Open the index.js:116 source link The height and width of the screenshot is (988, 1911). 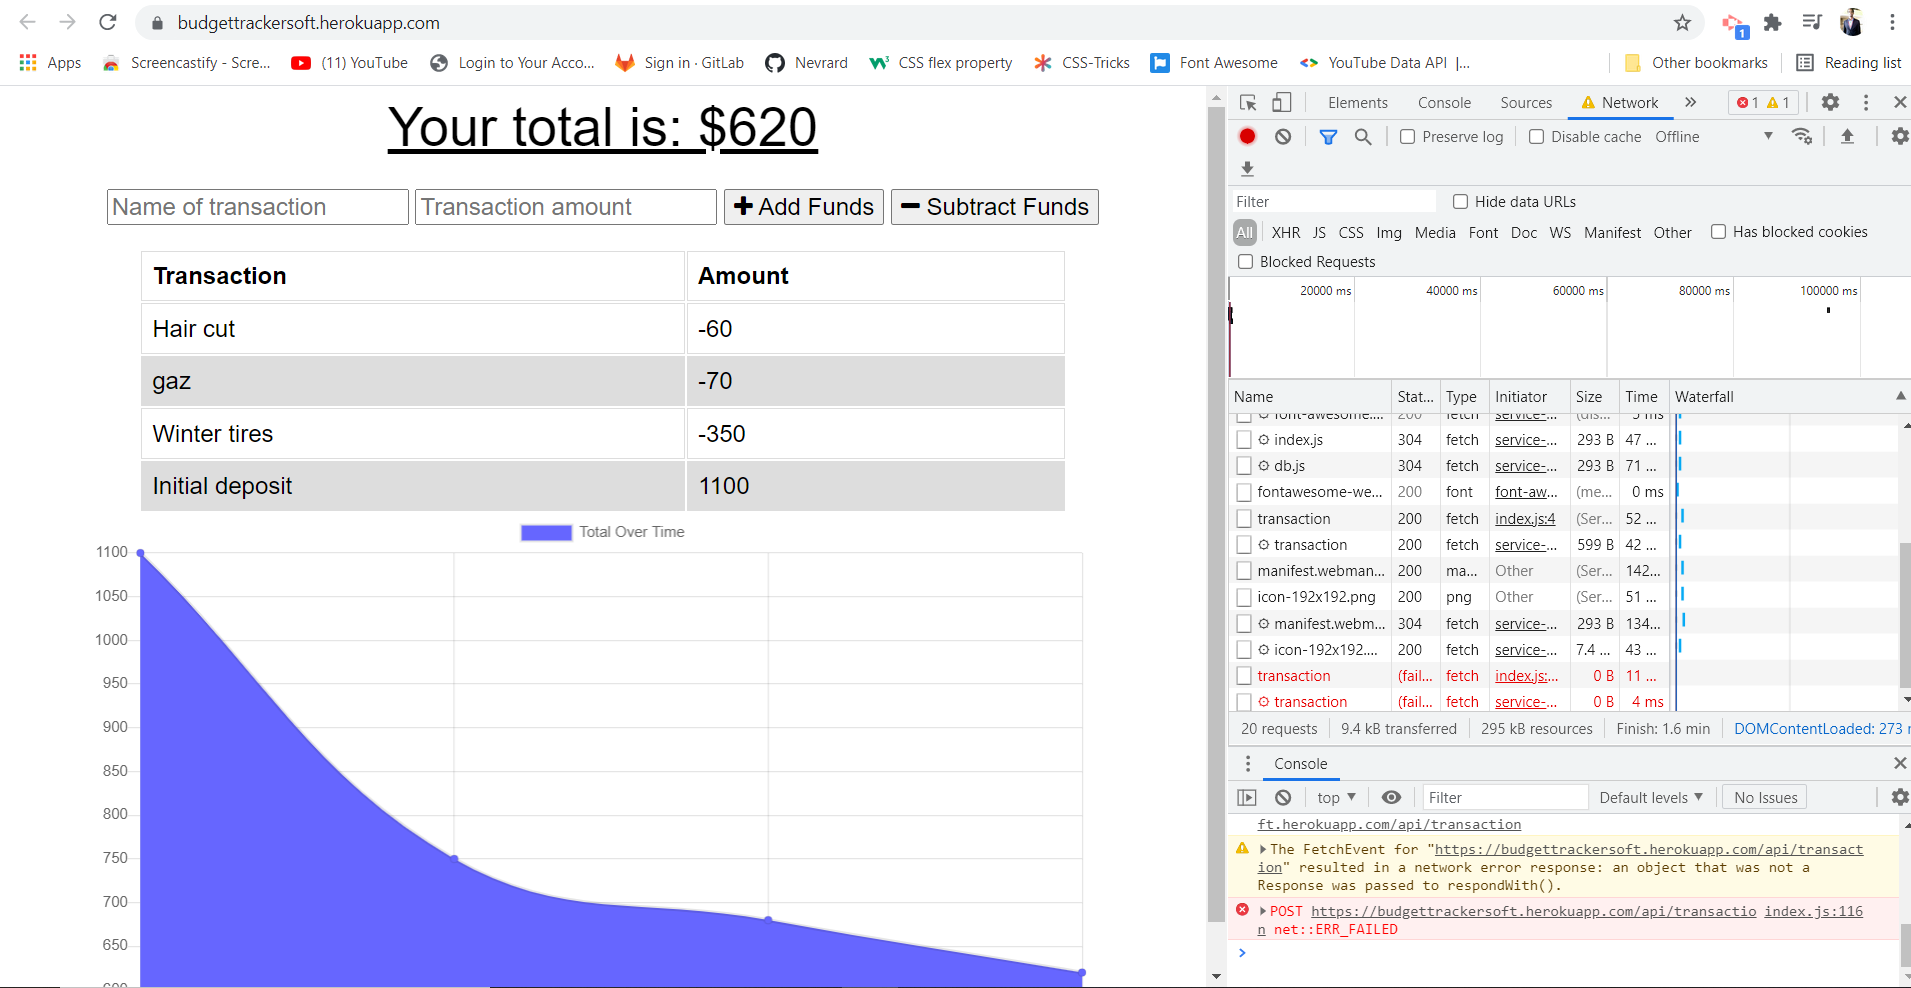point(1813,911)
